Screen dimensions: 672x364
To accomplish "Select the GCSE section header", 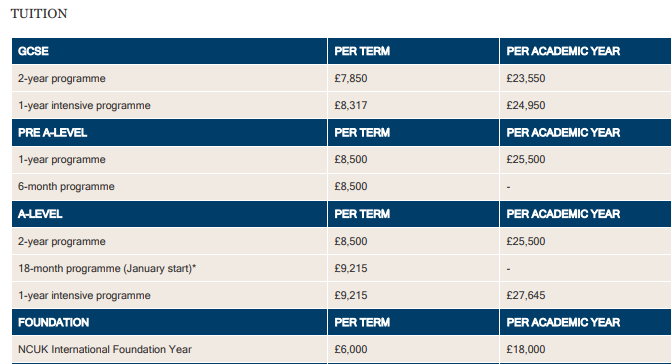I will click(33, 51).
